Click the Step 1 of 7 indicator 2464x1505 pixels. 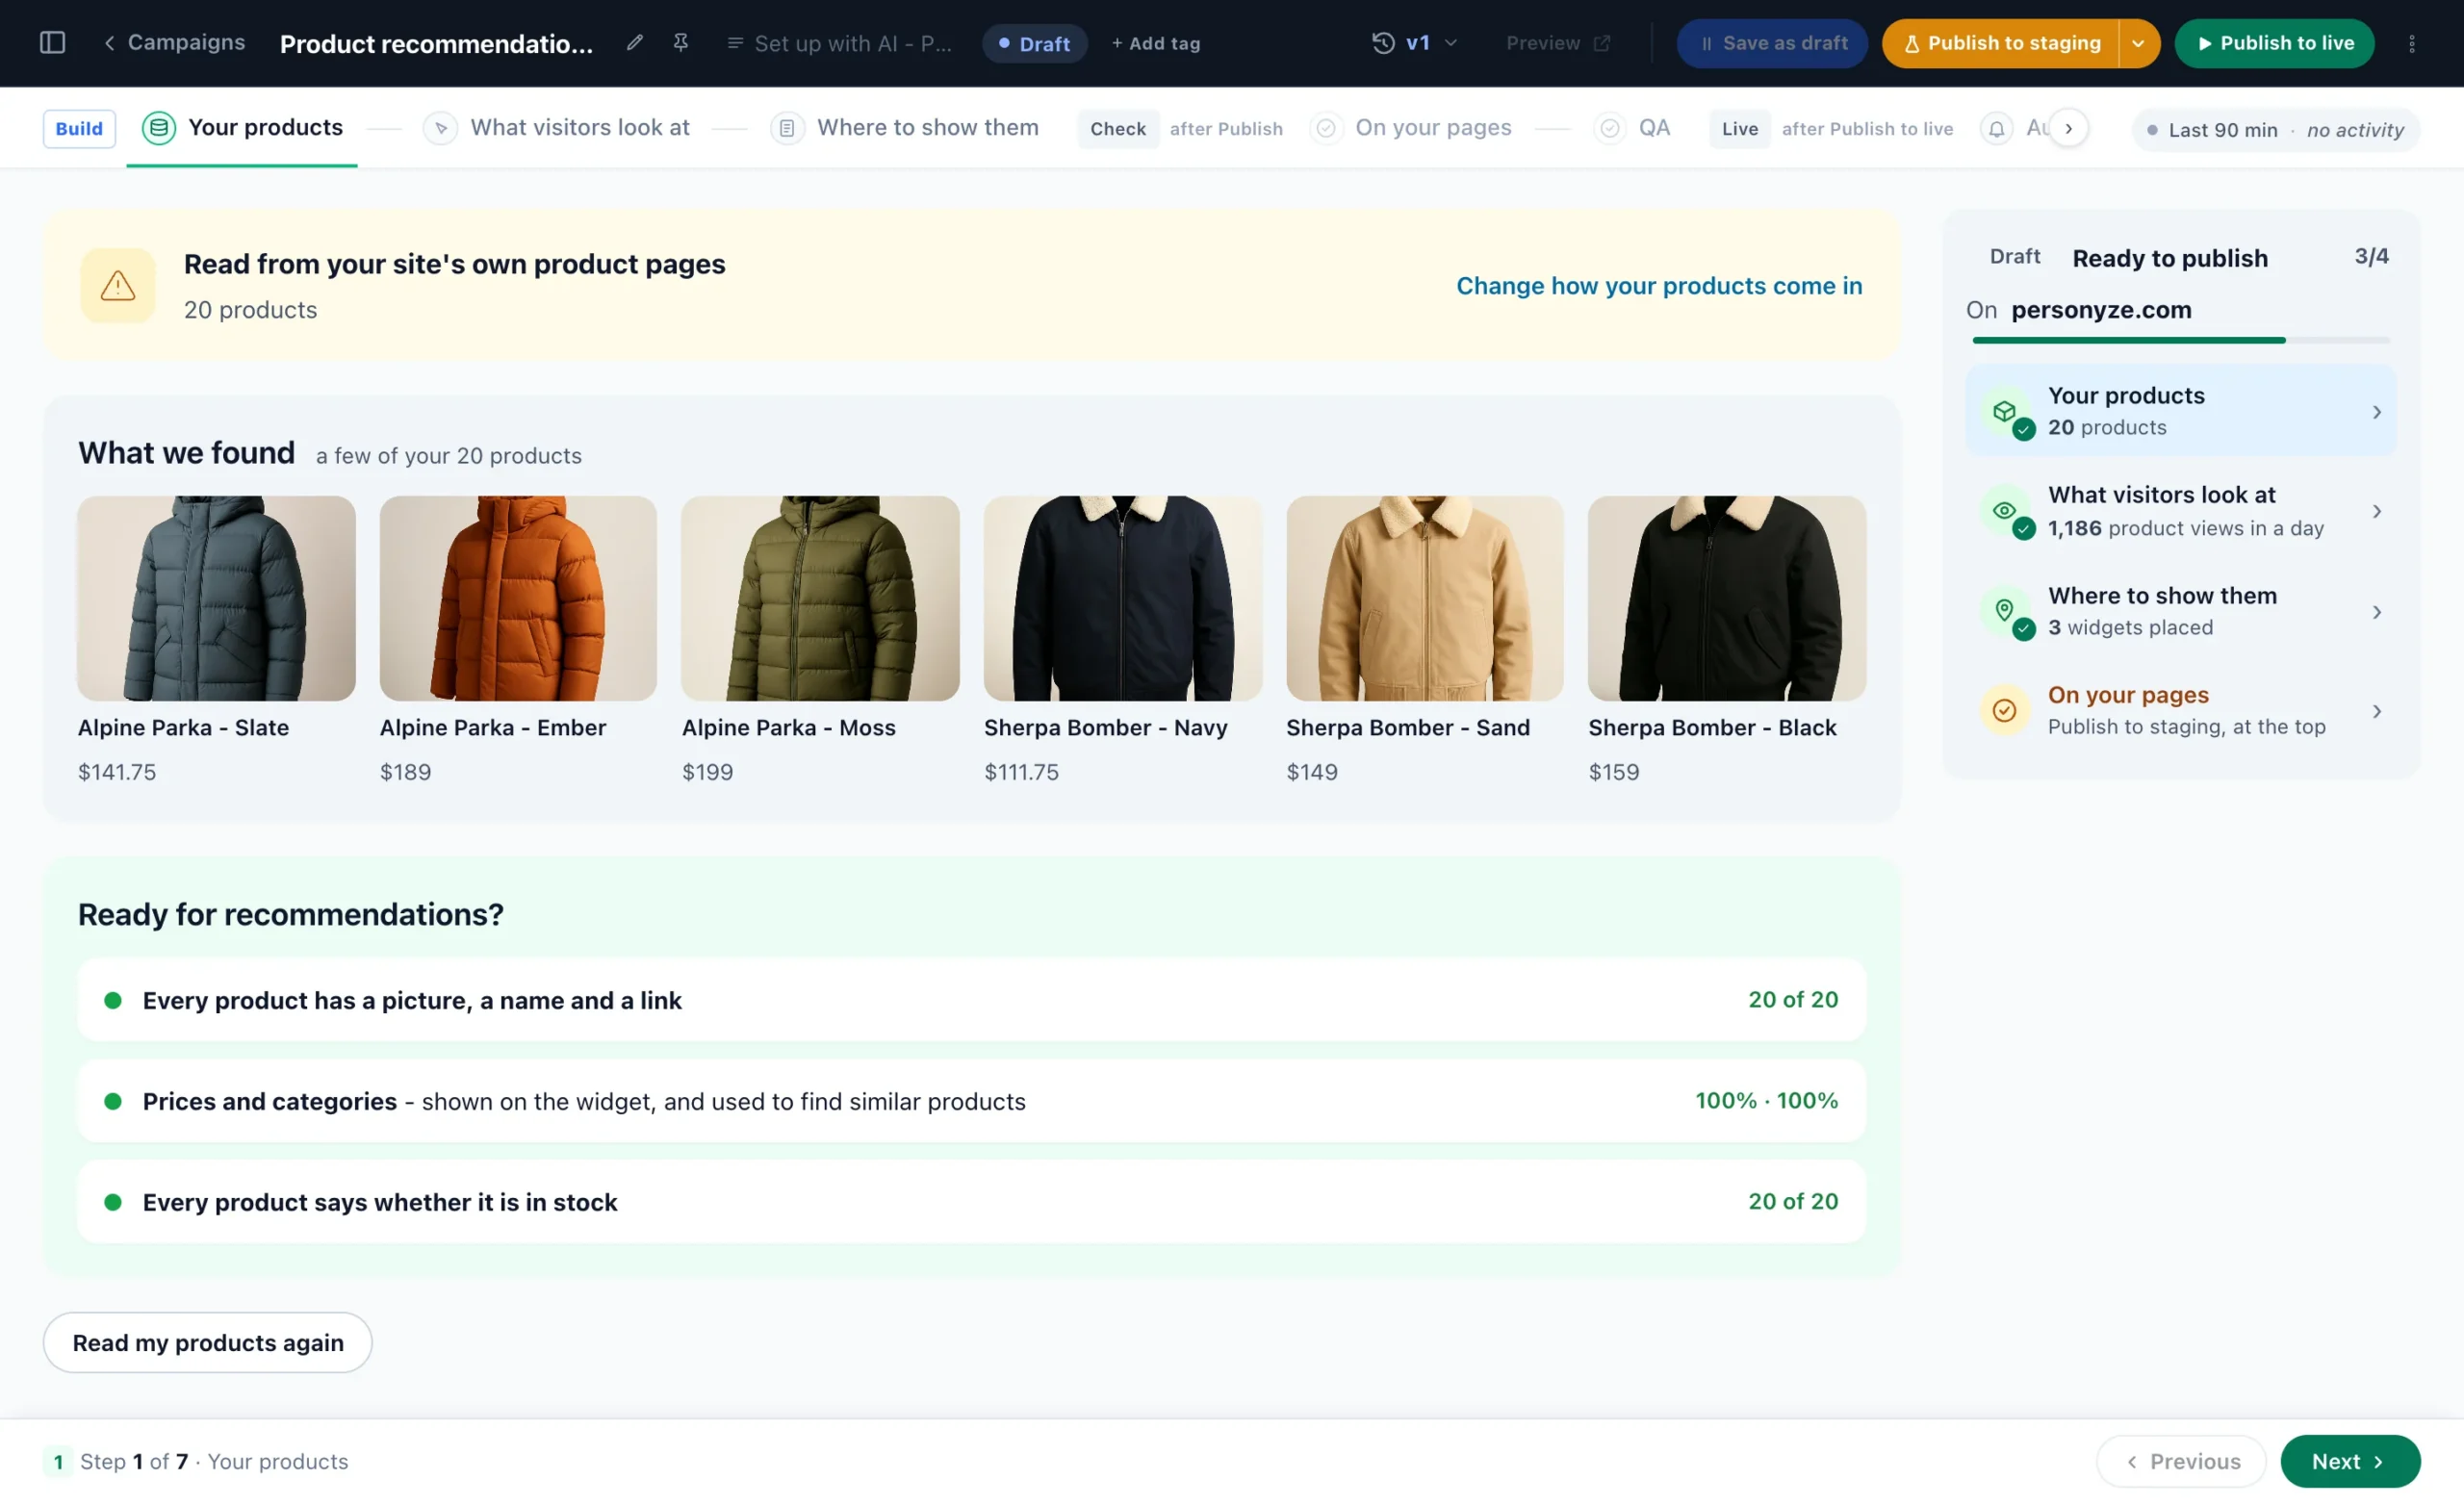click(x=195, y=1461)
